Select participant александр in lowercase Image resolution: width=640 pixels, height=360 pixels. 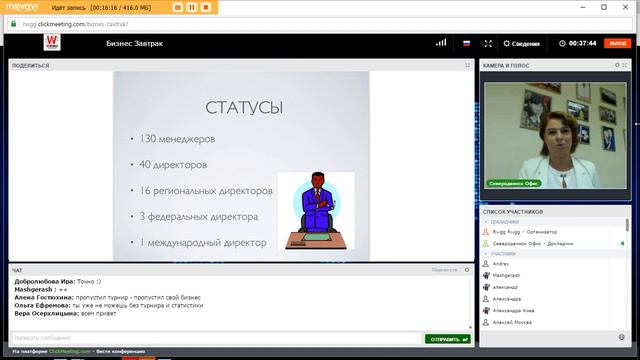tap(505, 287)
